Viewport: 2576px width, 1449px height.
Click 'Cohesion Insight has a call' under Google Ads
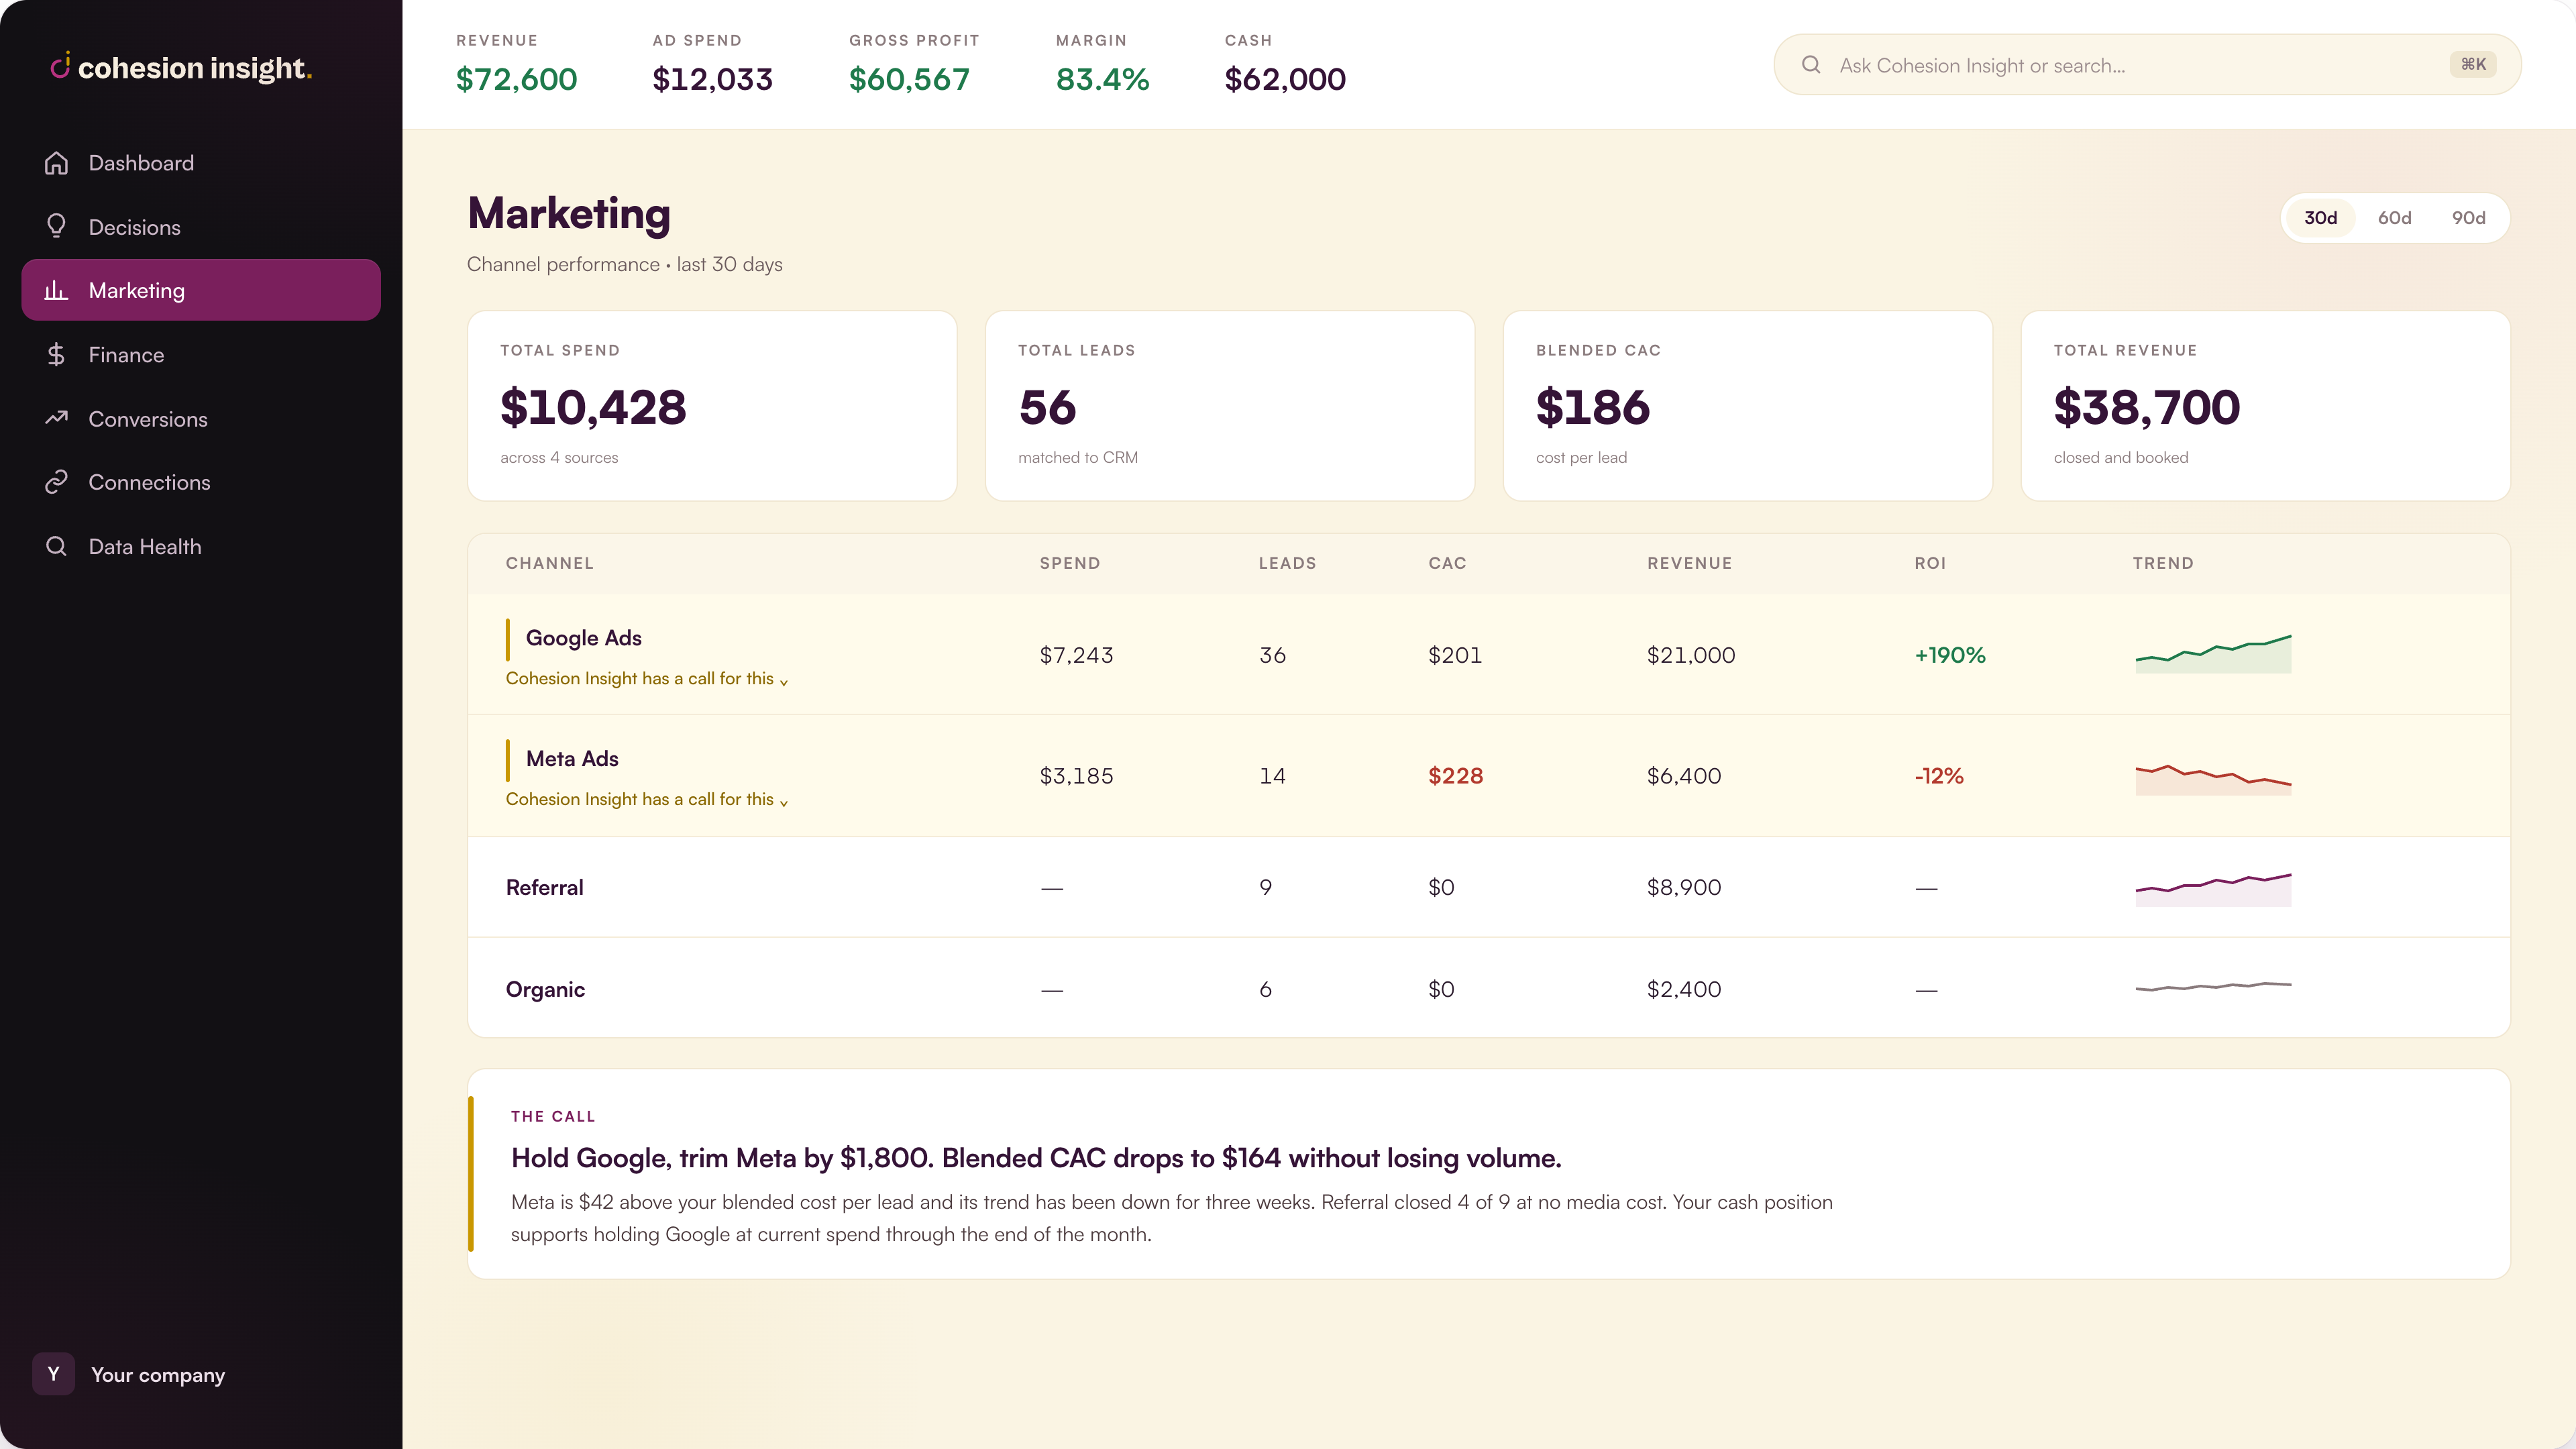point(647,679)
